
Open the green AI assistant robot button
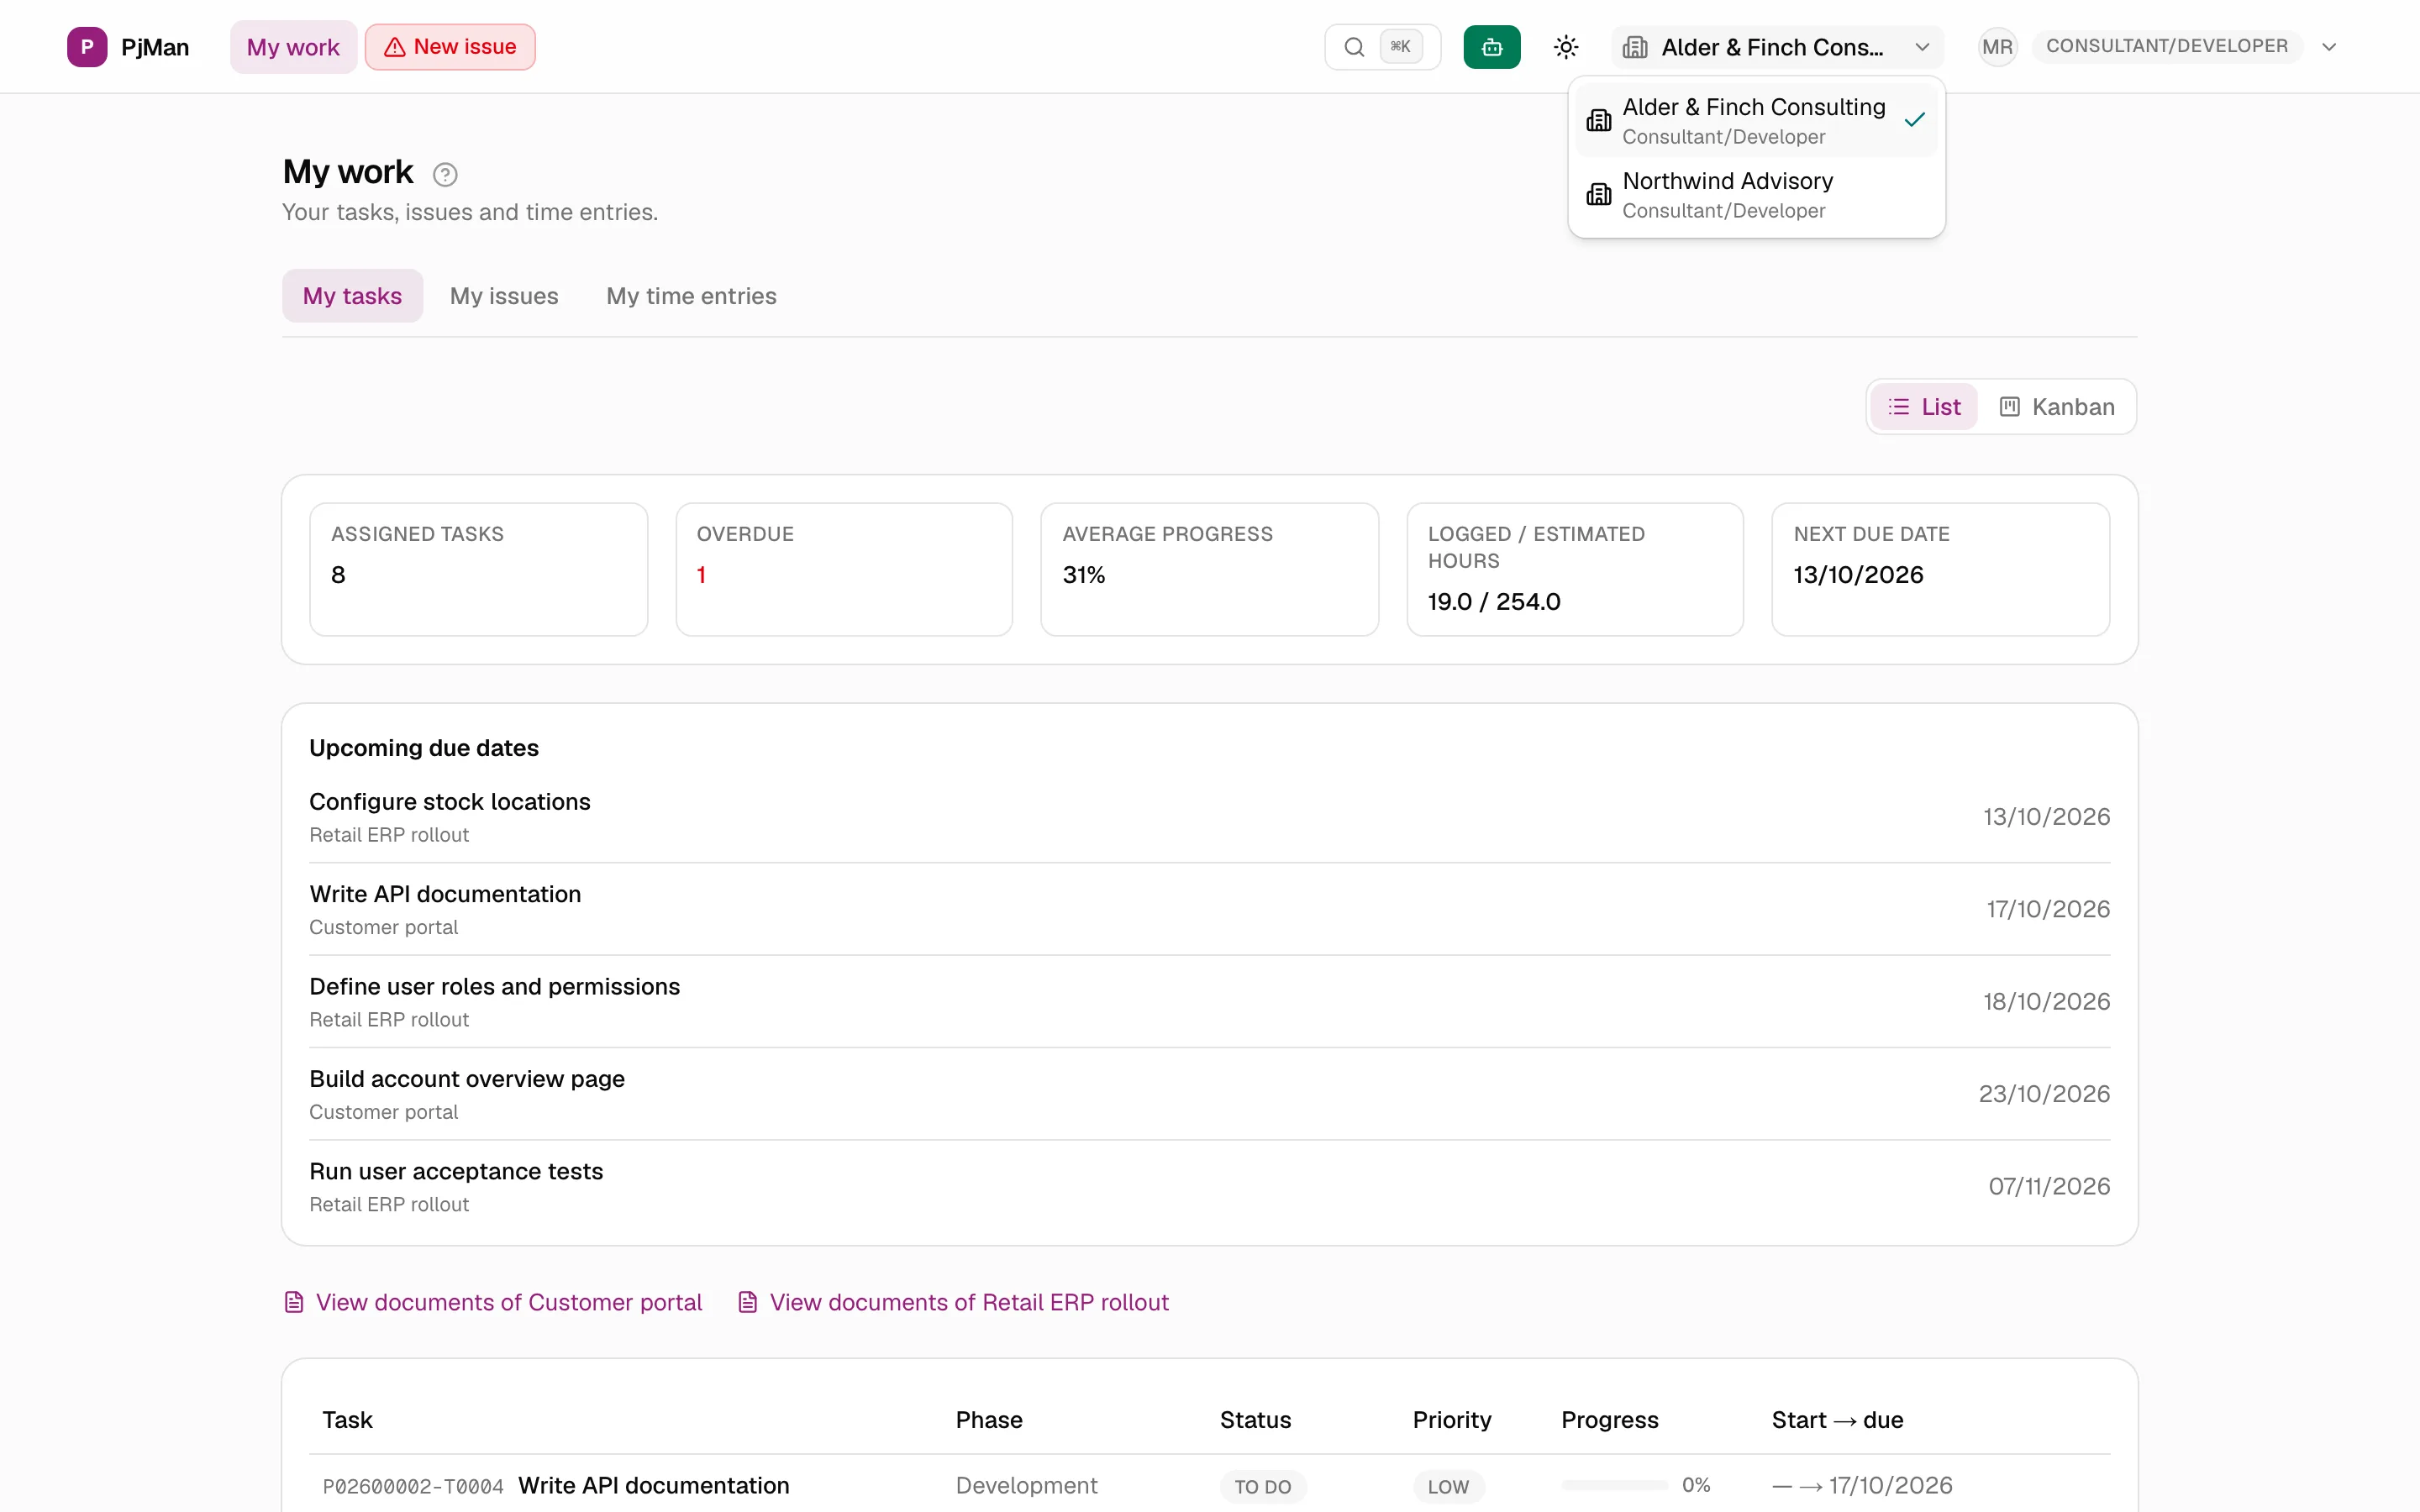[x=1491, y=47]
